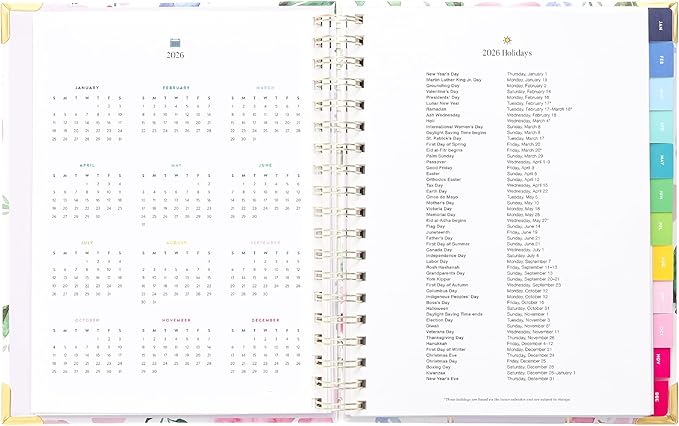Click the 2026 year heading
The image size is (679, 426).
click(x=175, y=55)
